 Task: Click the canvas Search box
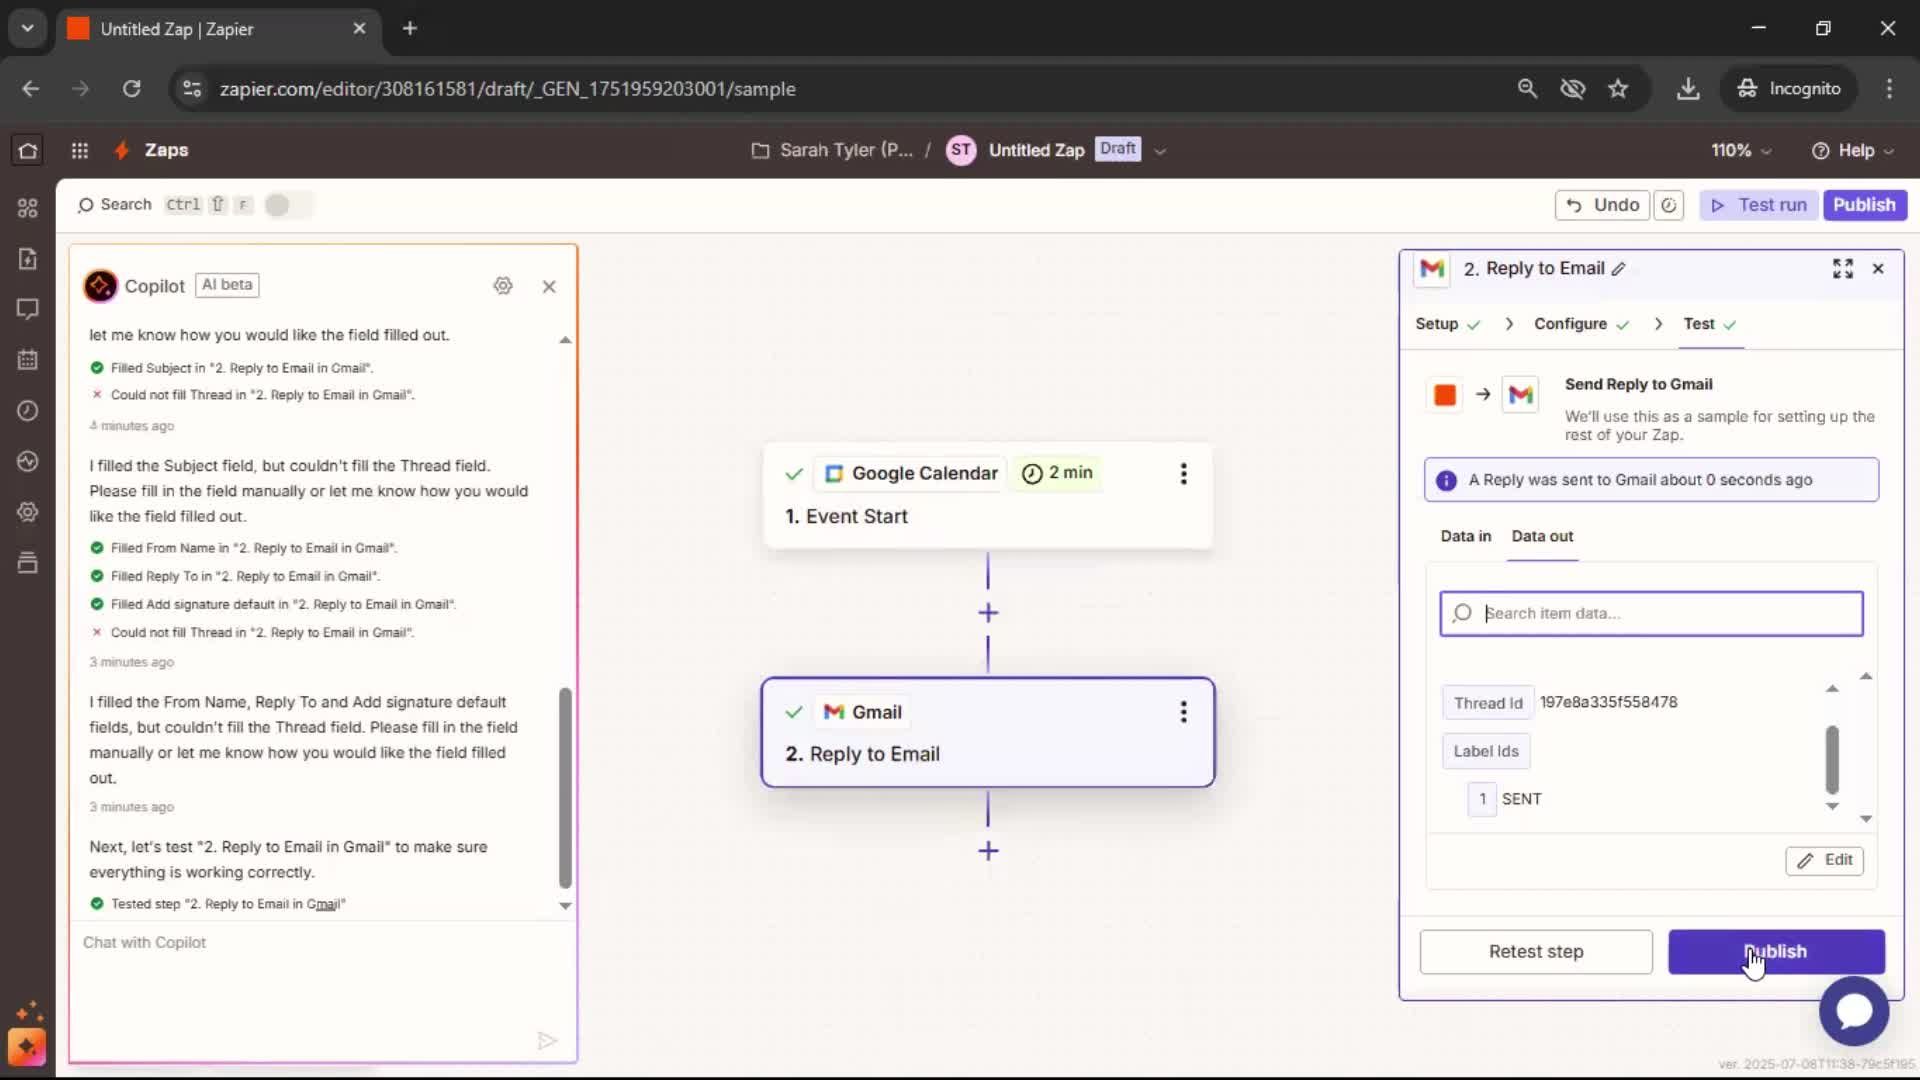tap(115, 205)
